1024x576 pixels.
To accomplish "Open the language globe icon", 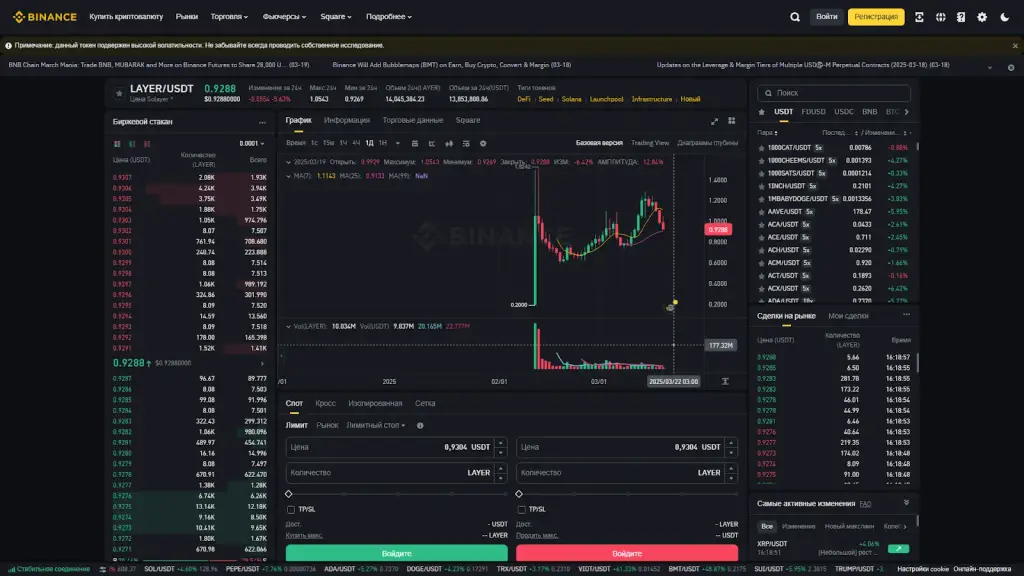I will (940, 17).
